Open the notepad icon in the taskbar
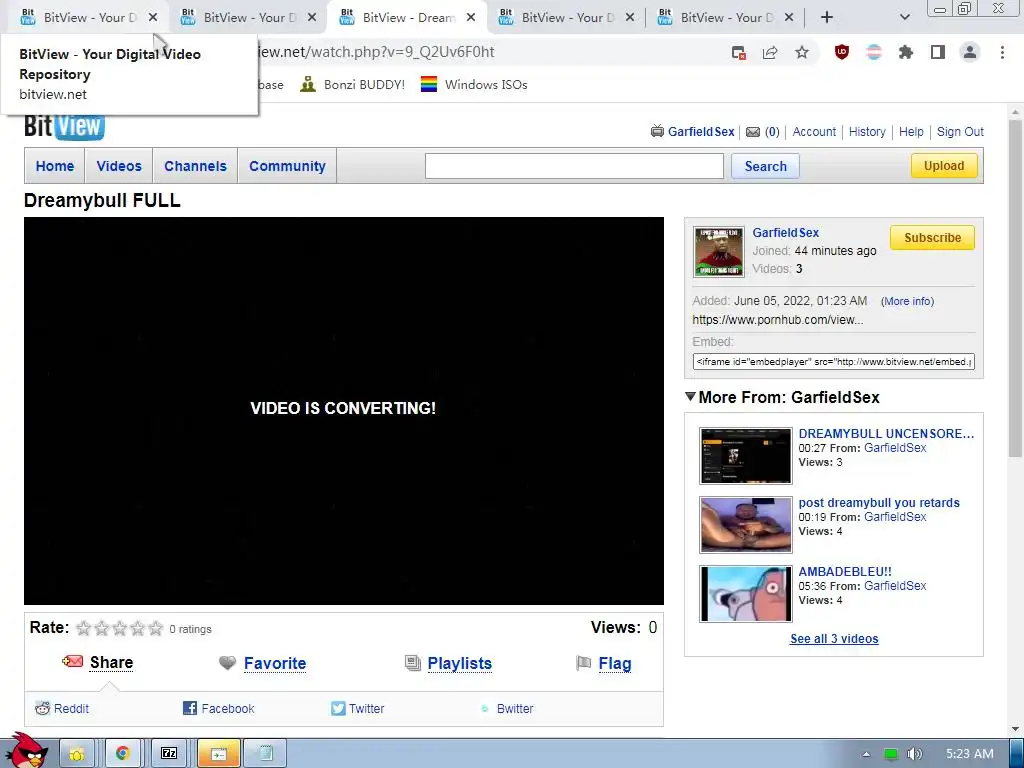 point(266,754)
